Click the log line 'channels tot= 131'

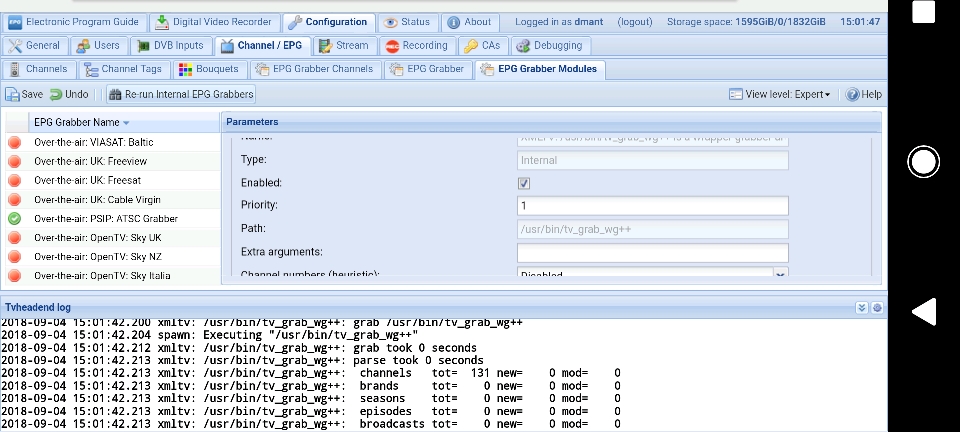pyautogui.click(x=311, y=373)
